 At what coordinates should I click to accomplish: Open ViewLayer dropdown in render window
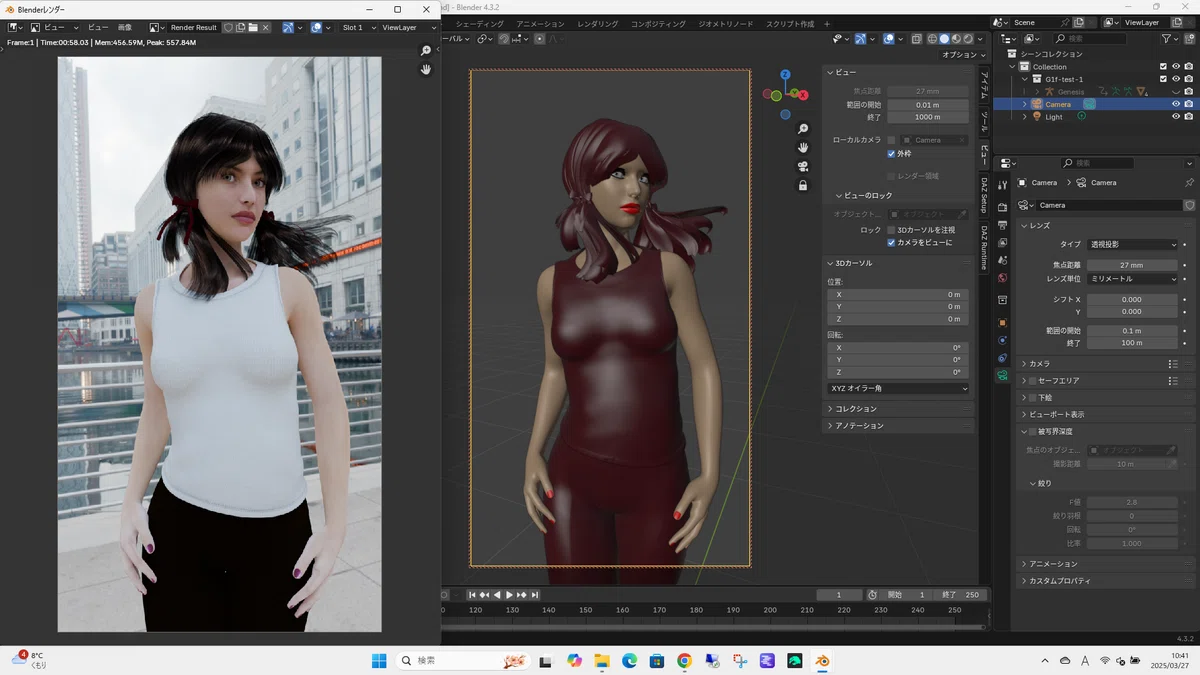pos(409,28)
